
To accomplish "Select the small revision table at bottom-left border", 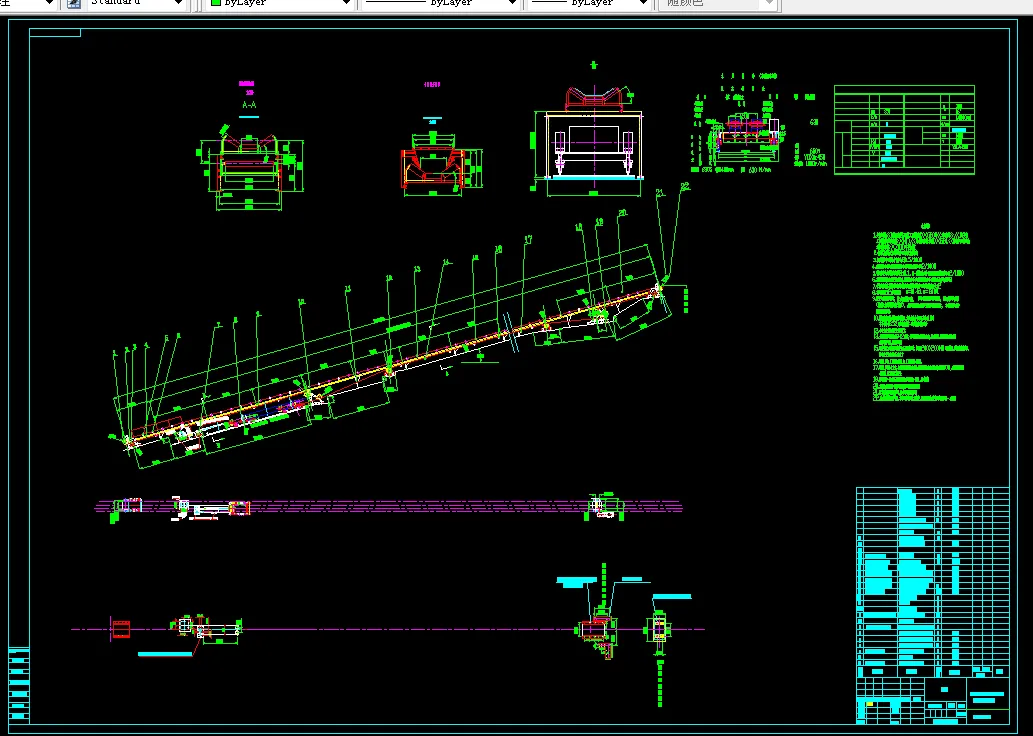I will click(x=18, y=685).
